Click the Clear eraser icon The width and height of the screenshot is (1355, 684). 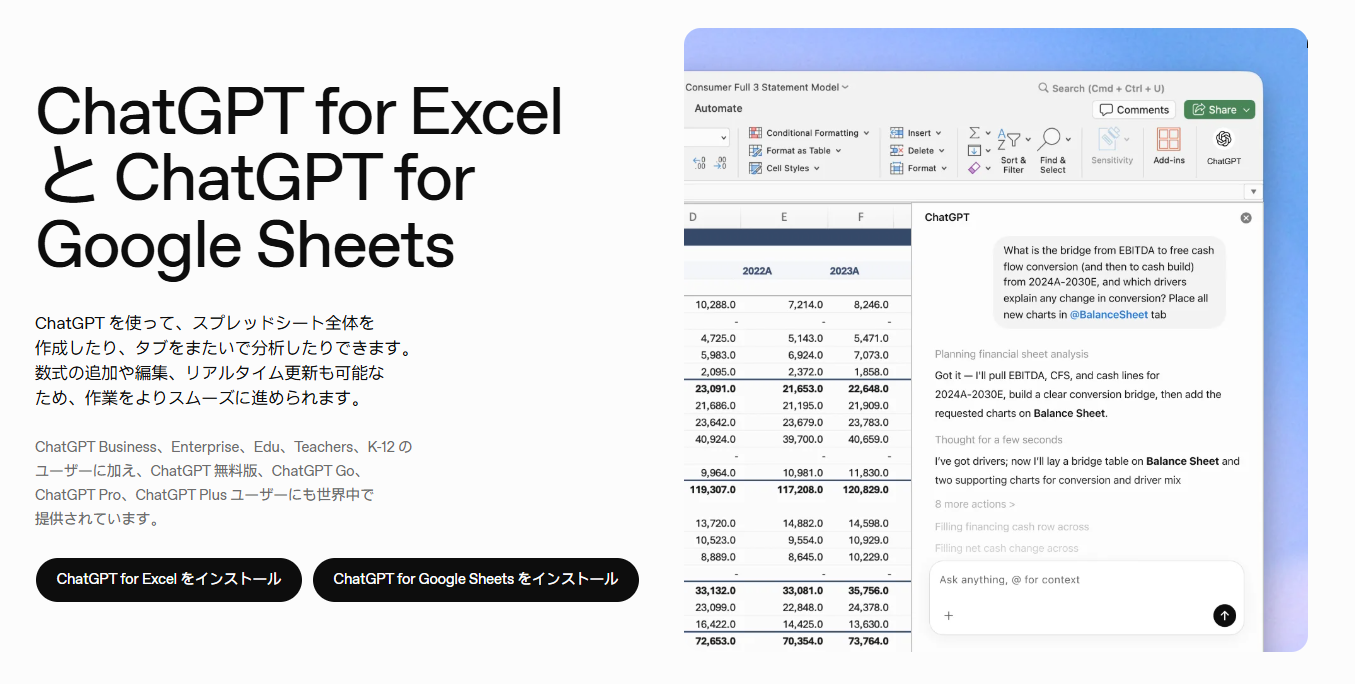tap(974, 169)
